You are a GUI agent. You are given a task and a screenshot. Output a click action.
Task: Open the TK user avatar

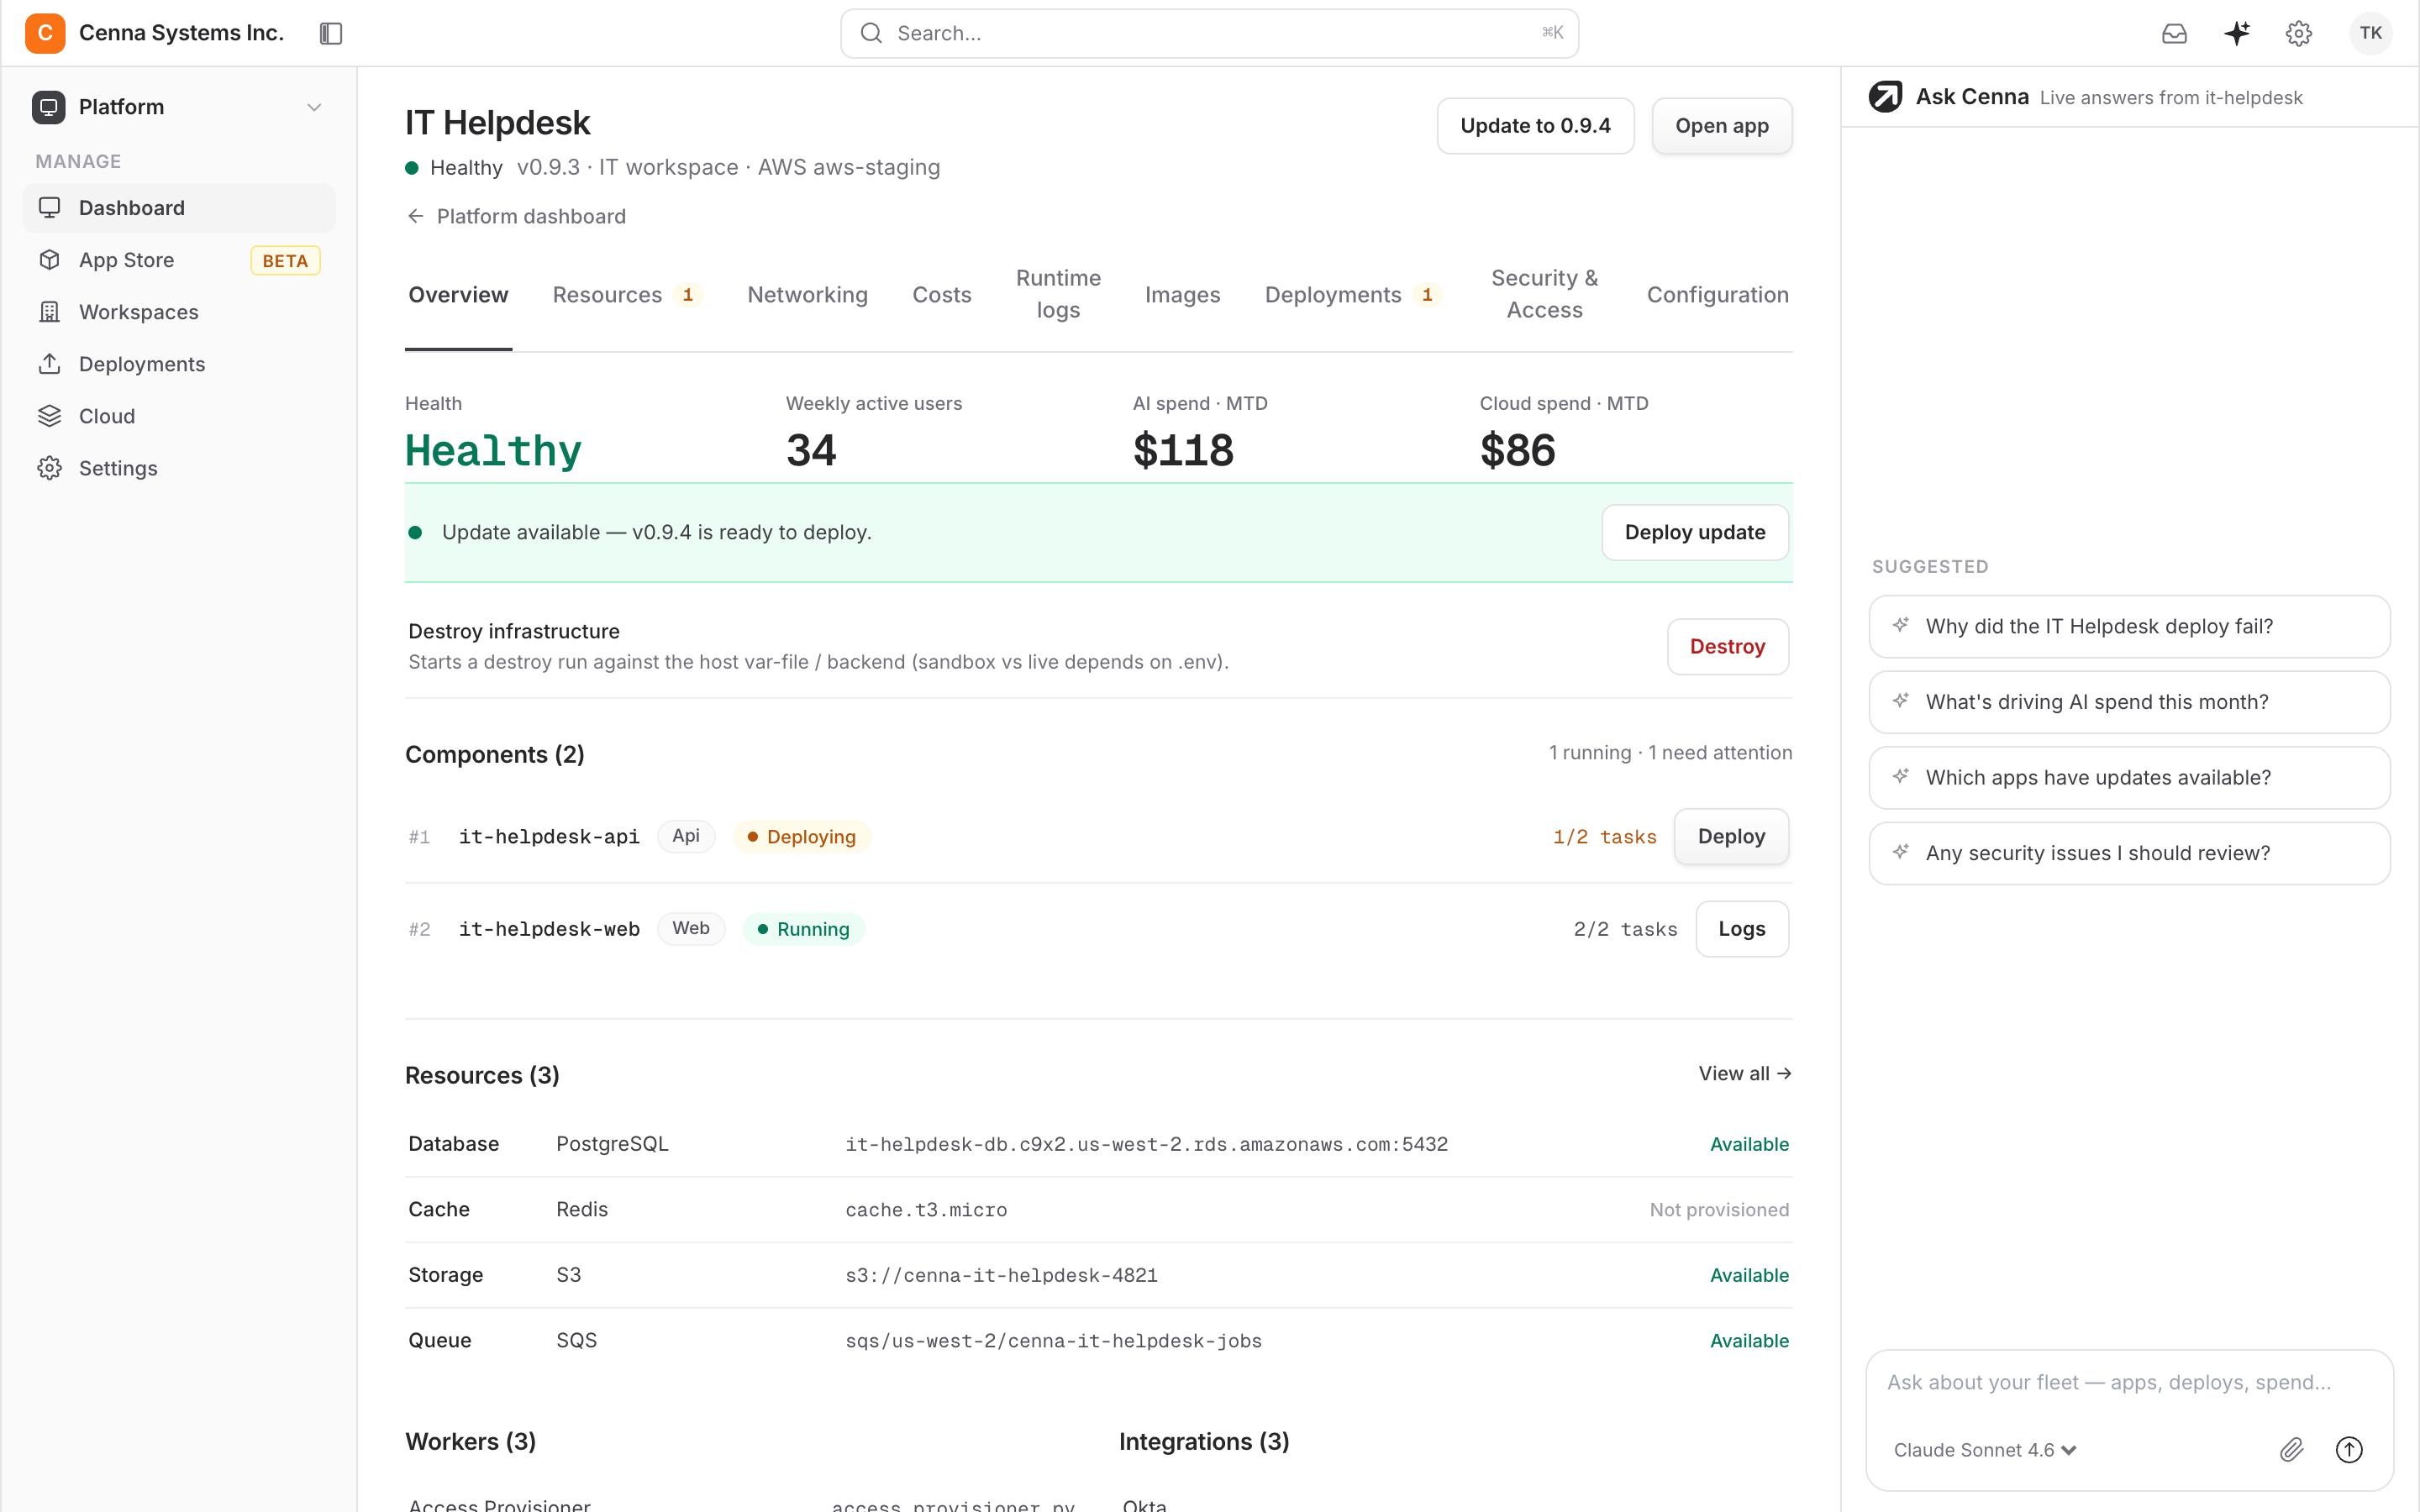pos(2370,33)
